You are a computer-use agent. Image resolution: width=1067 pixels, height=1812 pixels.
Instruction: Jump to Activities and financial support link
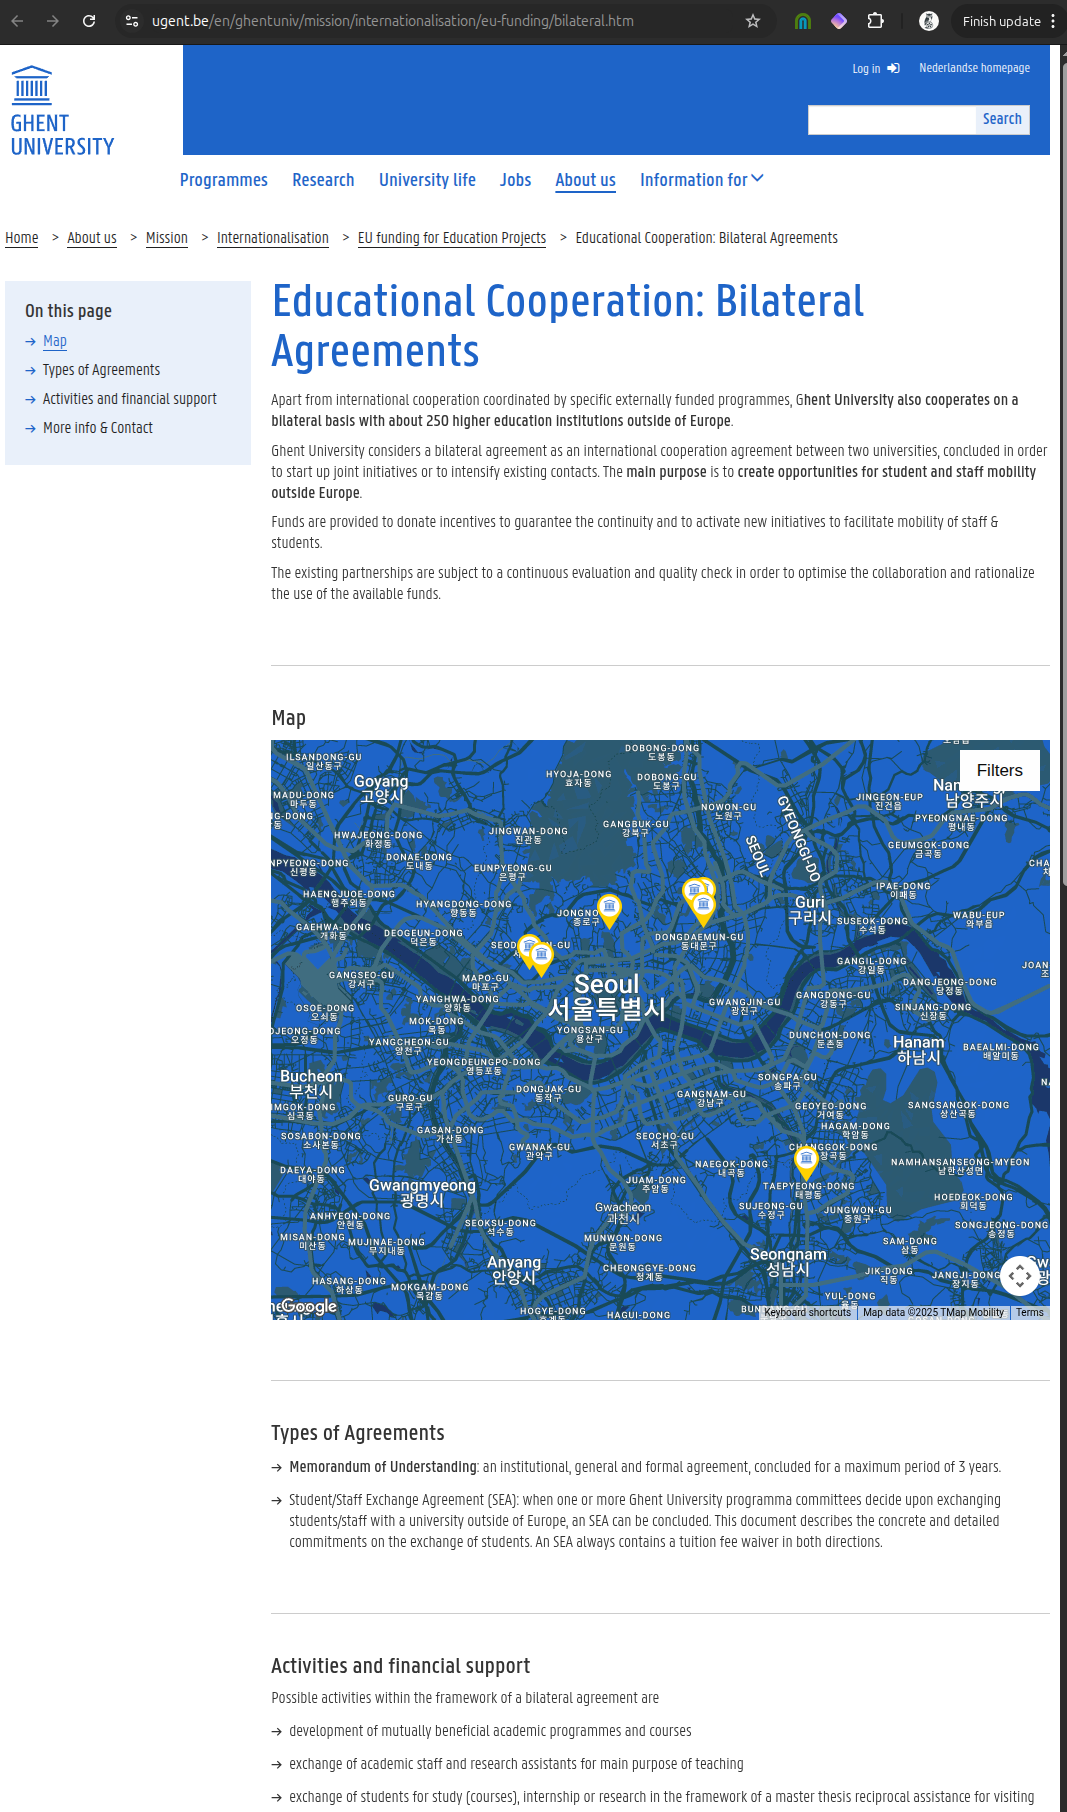[130, 399]
